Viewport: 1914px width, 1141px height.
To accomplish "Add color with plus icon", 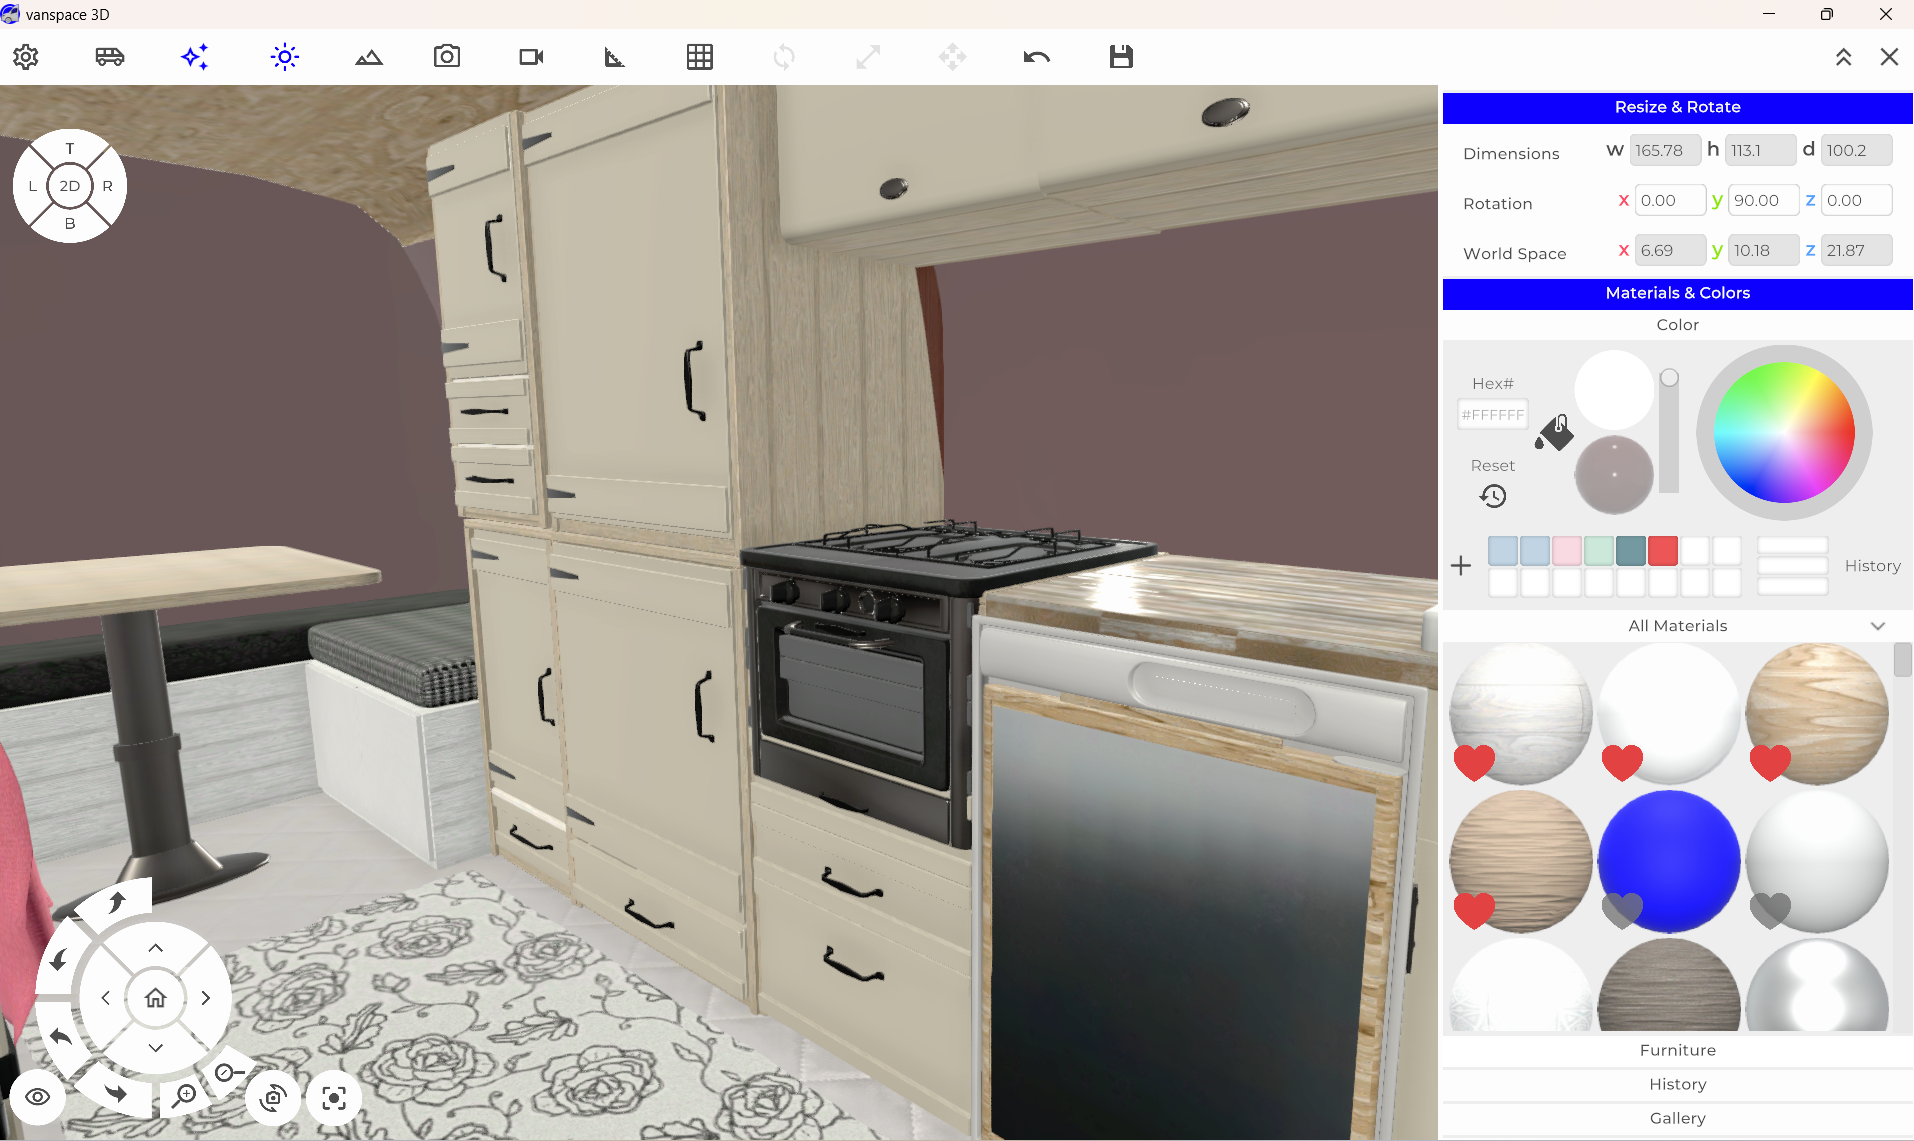I will tap(1461, 566).
